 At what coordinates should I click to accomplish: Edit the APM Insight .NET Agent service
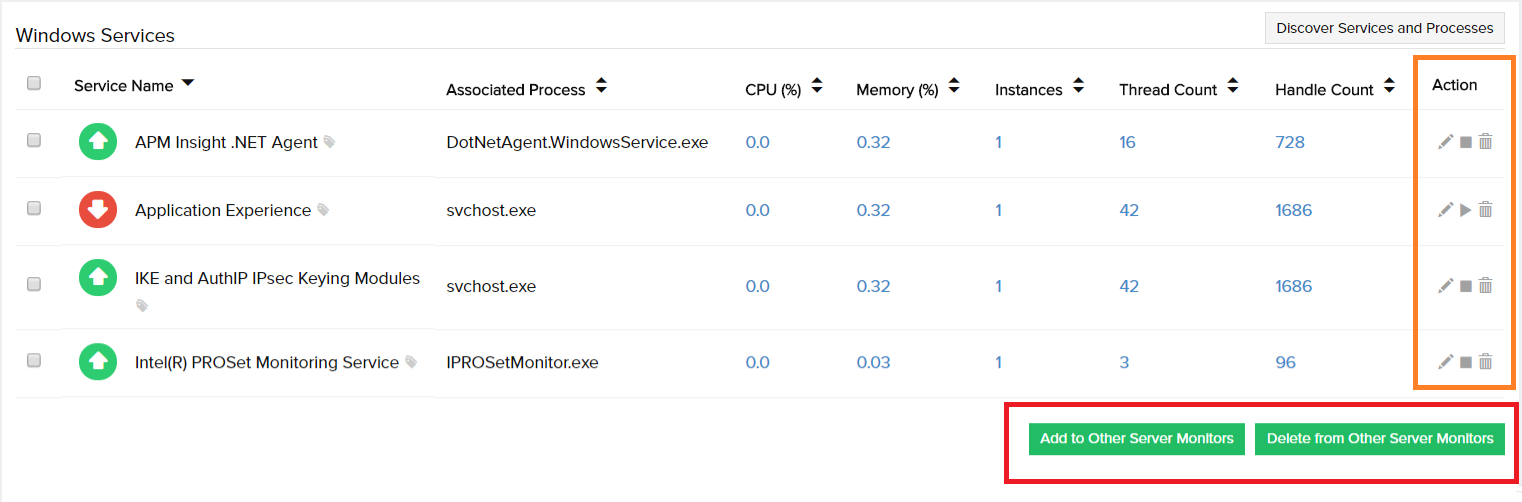point(1445,142)
